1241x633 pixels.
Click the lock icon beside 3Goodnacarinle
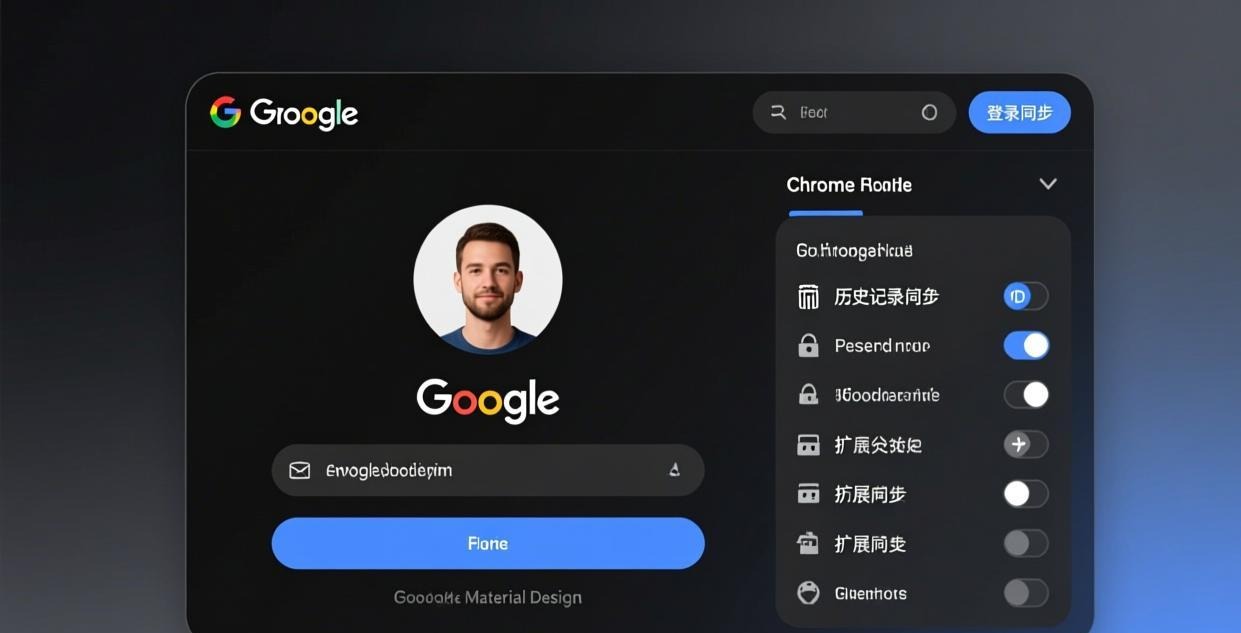(x=808, y=395)
